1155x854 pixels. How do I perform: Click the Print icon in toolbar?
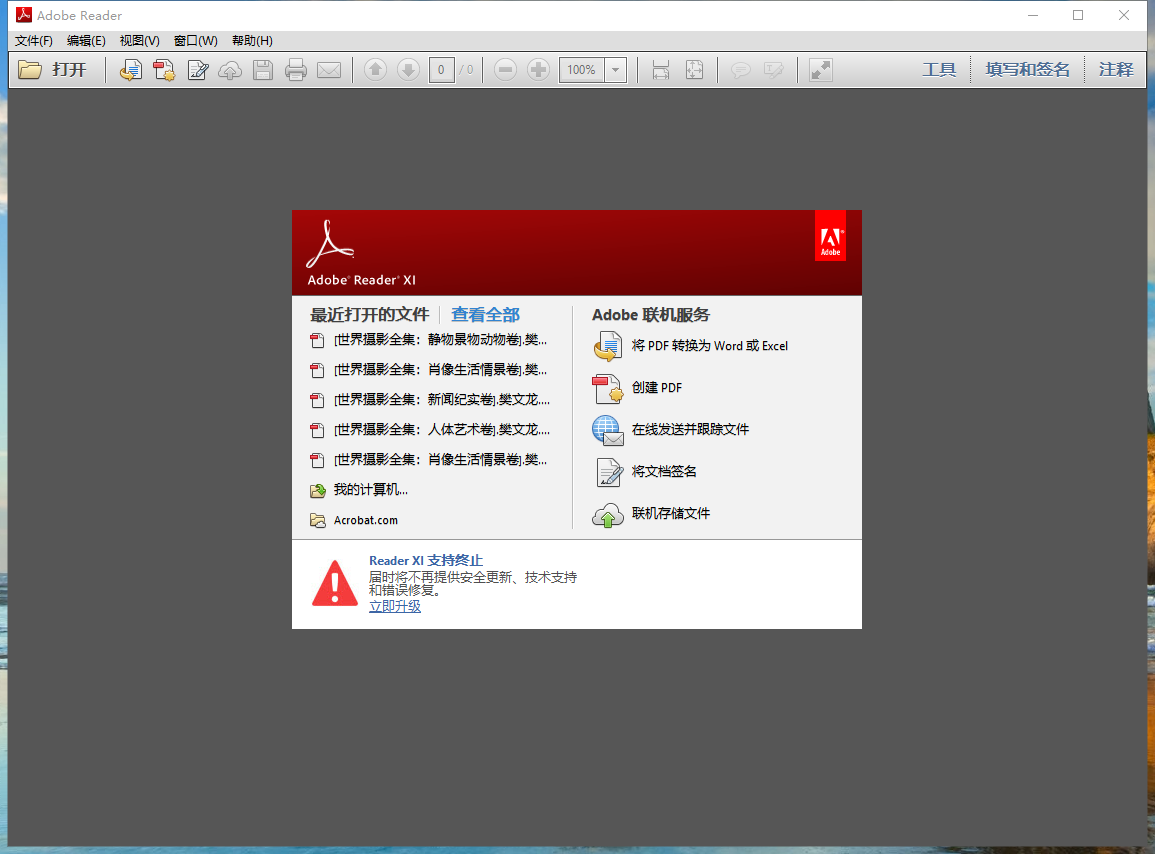coord(296,70)
